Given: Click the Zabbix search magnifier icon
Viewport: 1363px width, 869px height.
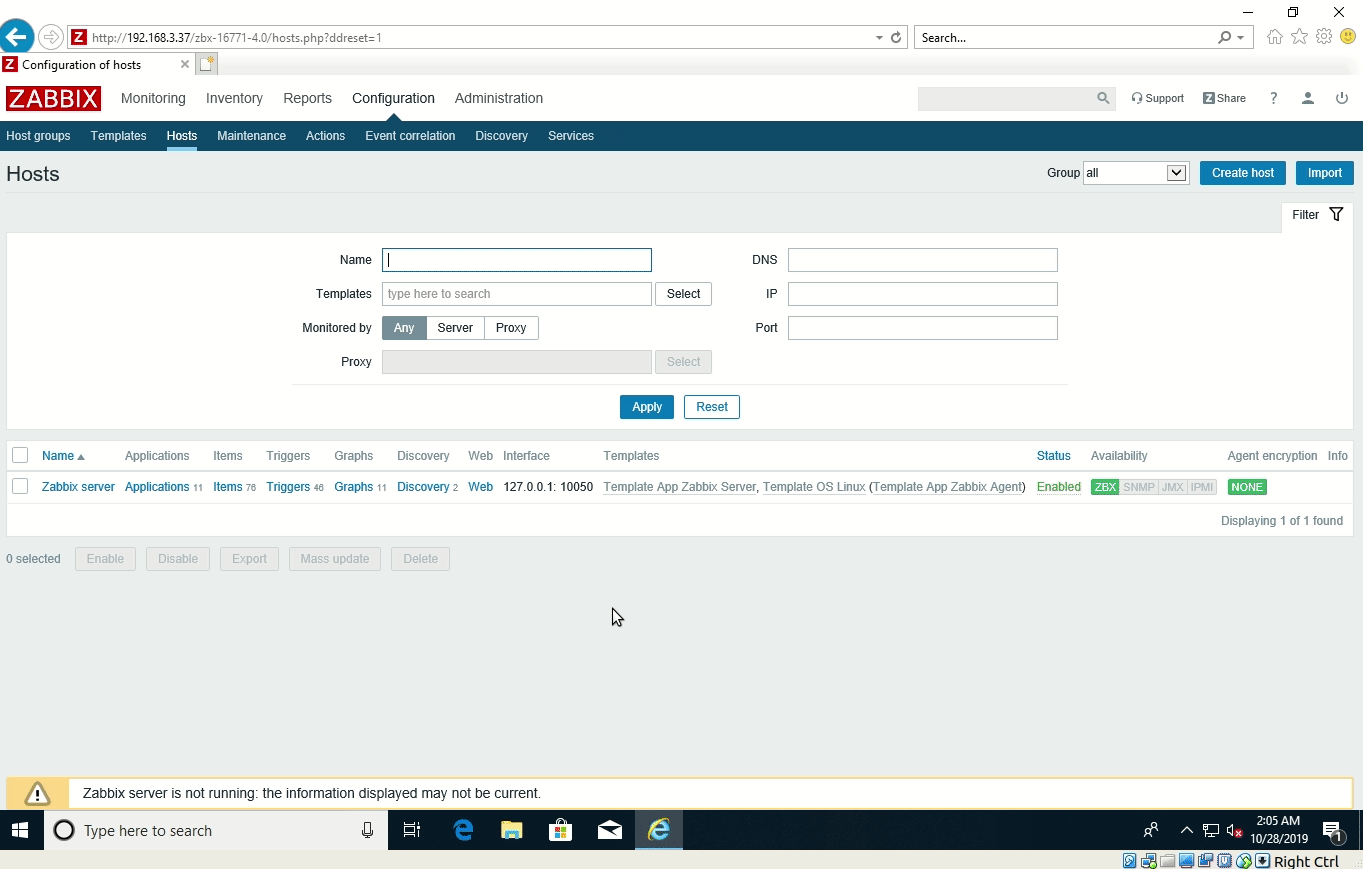Looking at the screenshot, I should [1103, 98].
